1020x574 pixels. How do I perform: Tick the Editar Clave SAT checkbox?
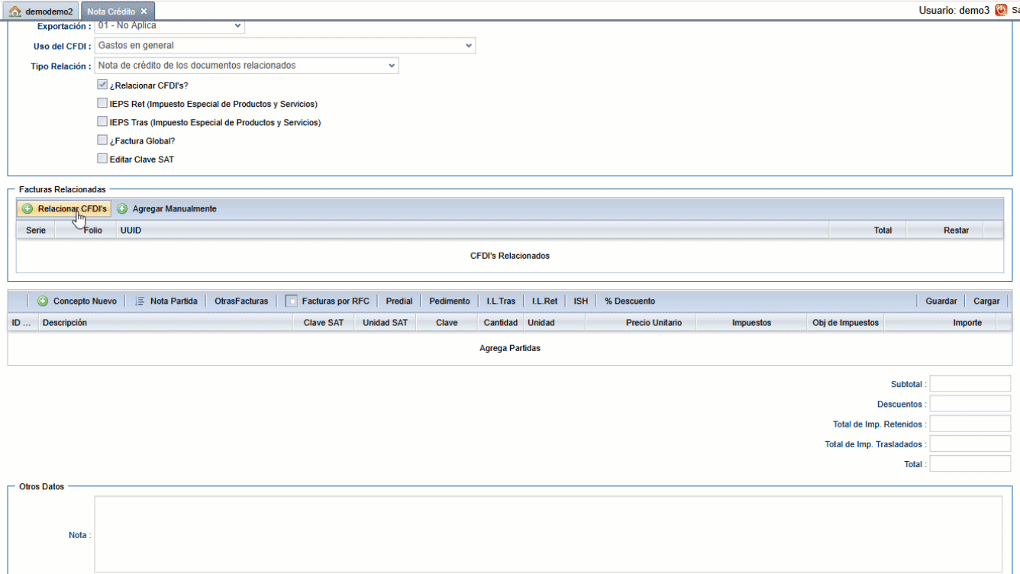[x=102, y=158]
